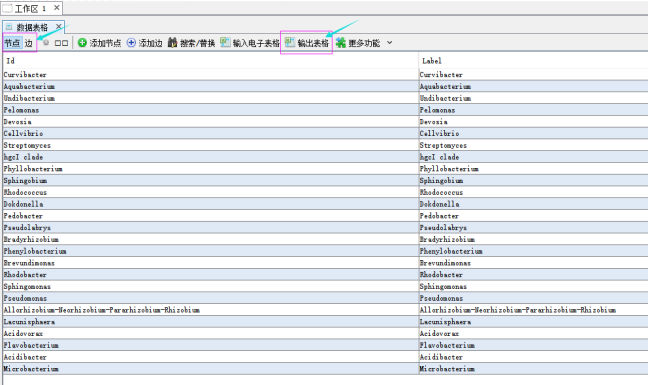
Task: Select the Streptomyces Id cell
Action: 211,145
